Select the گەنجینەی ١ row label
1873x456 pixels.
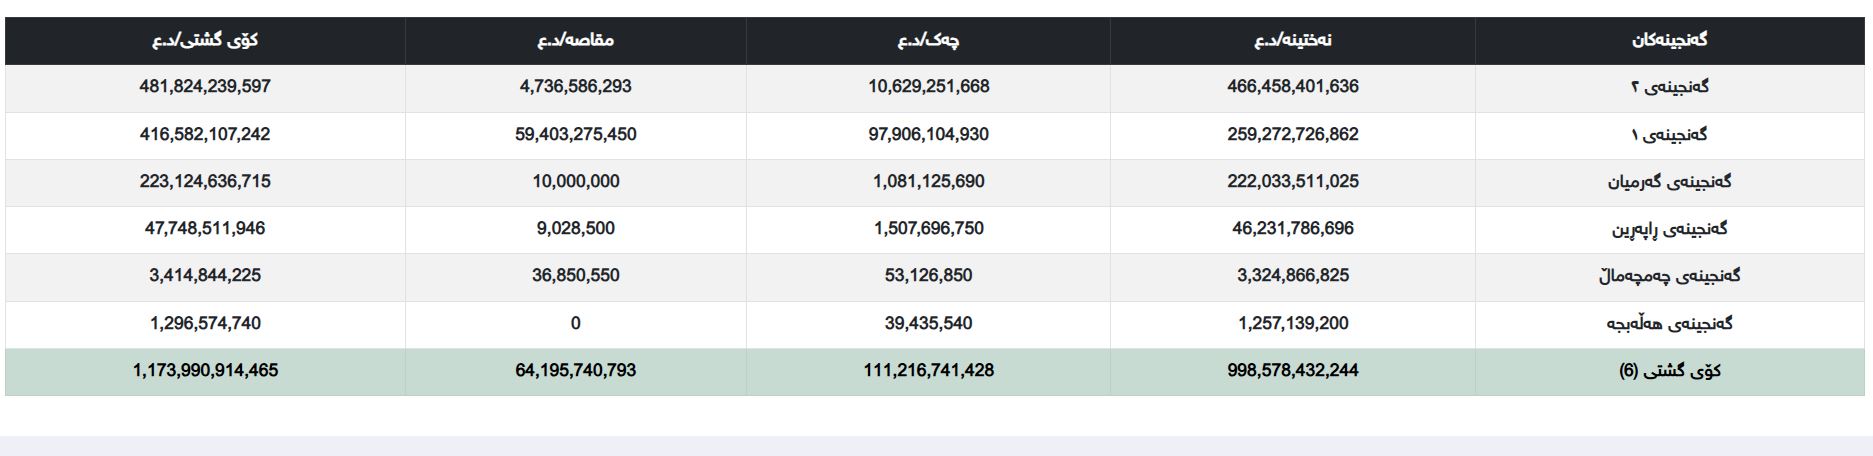pos(1669,134)
